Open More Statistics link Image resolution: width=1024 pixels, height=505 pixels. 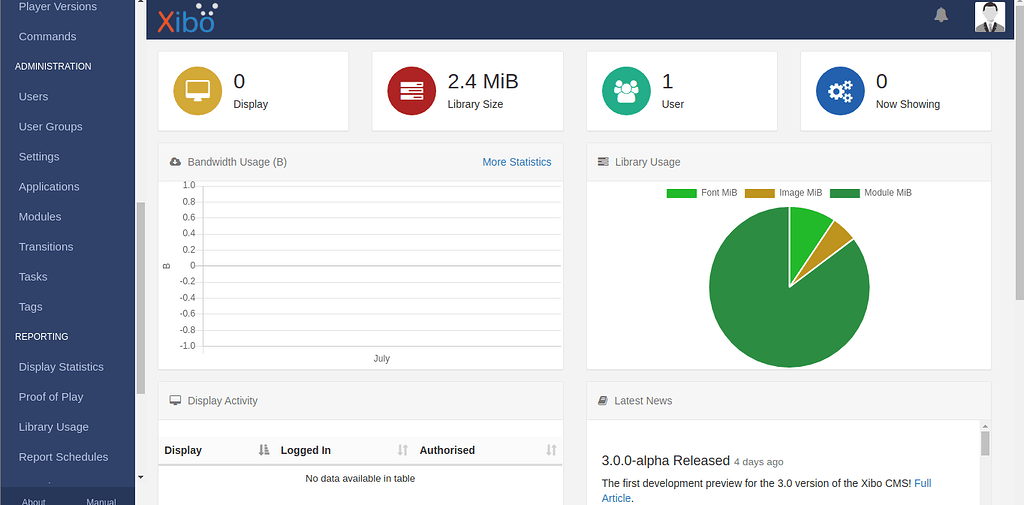pos(517,162)
